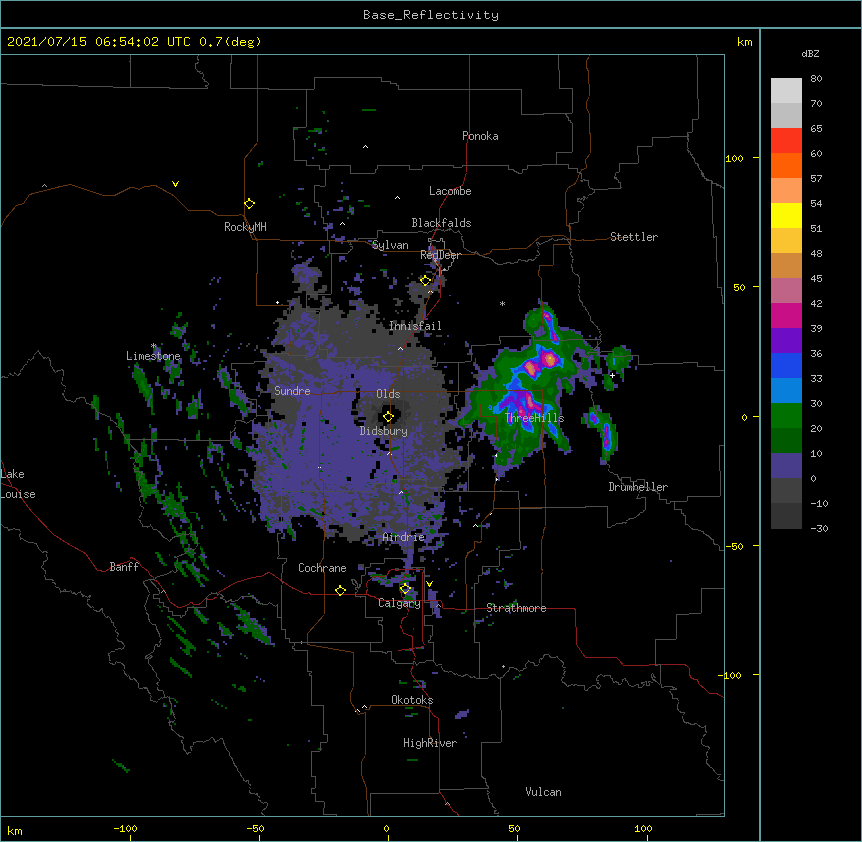Click the Sylvan label

[x=390, y=245]
